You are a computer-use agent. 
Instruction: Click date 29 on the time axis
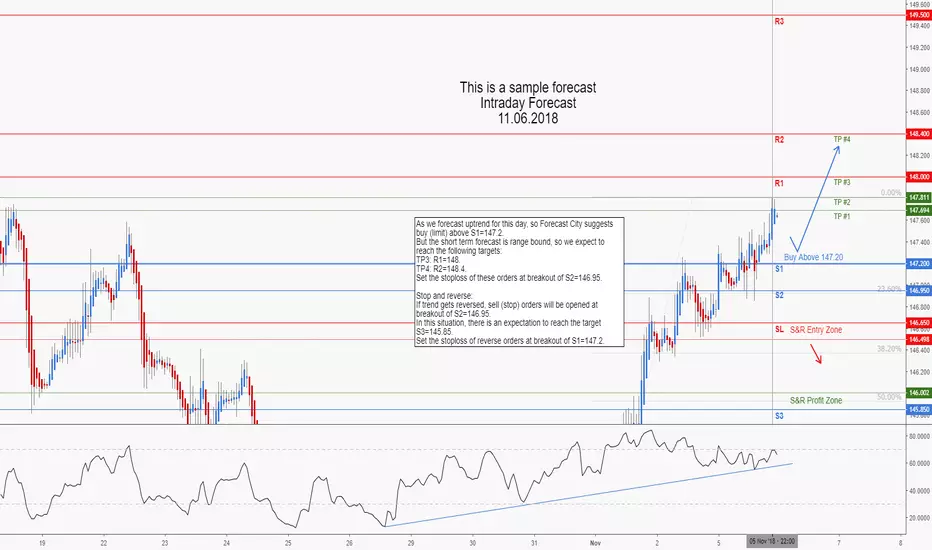(x=411, y=543)
